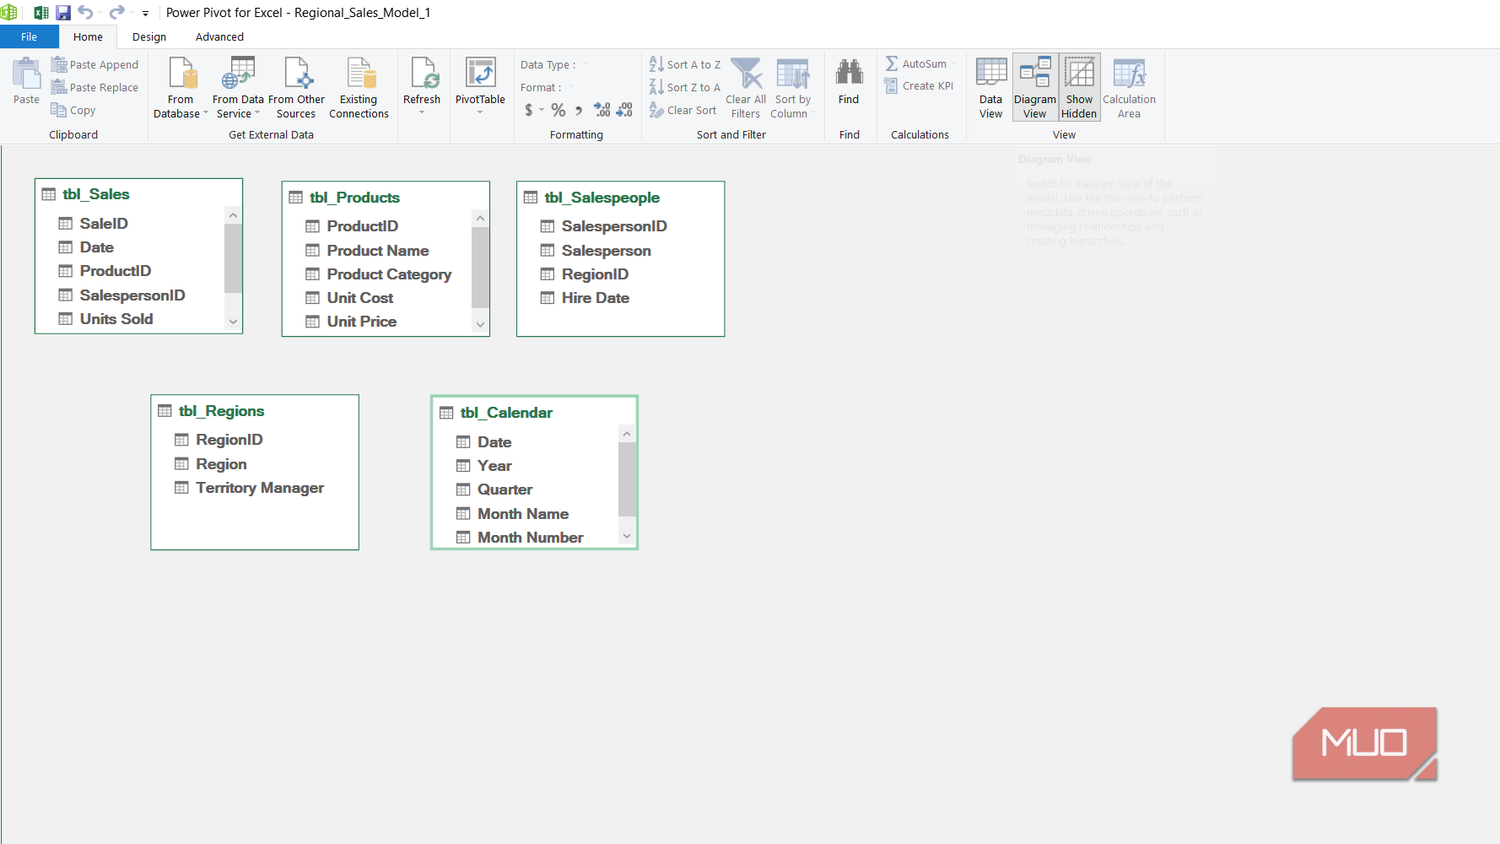Open Customize Quick Access Toolbar dropdown
Viewport: 1500px width, 844px height.
pyautogui.click(x=145, y=14)
